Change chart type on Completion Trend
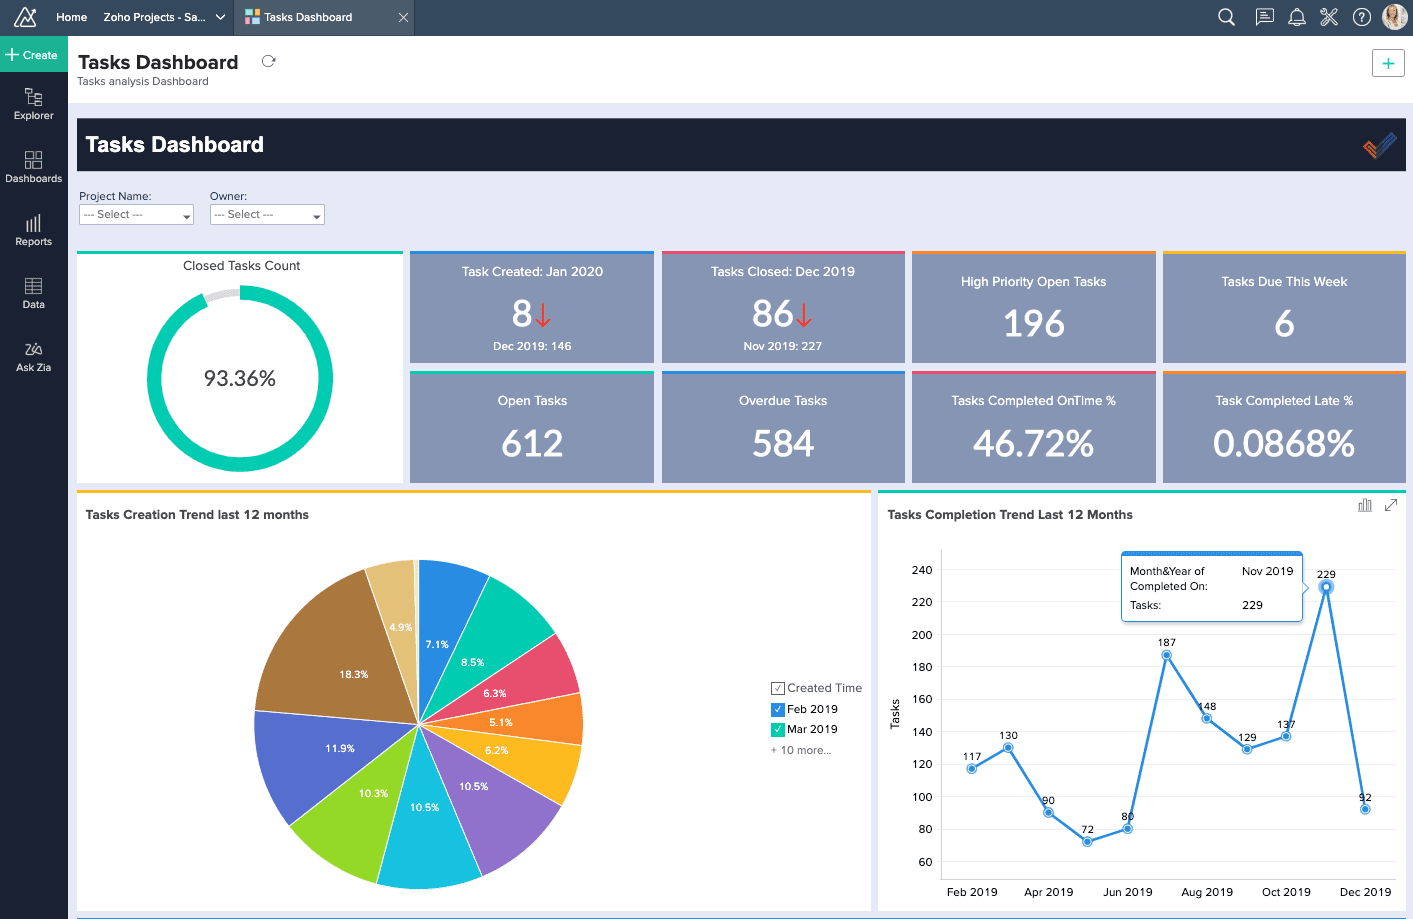The width and height of the screenshot is (1413, 919). coord(1365,505)
